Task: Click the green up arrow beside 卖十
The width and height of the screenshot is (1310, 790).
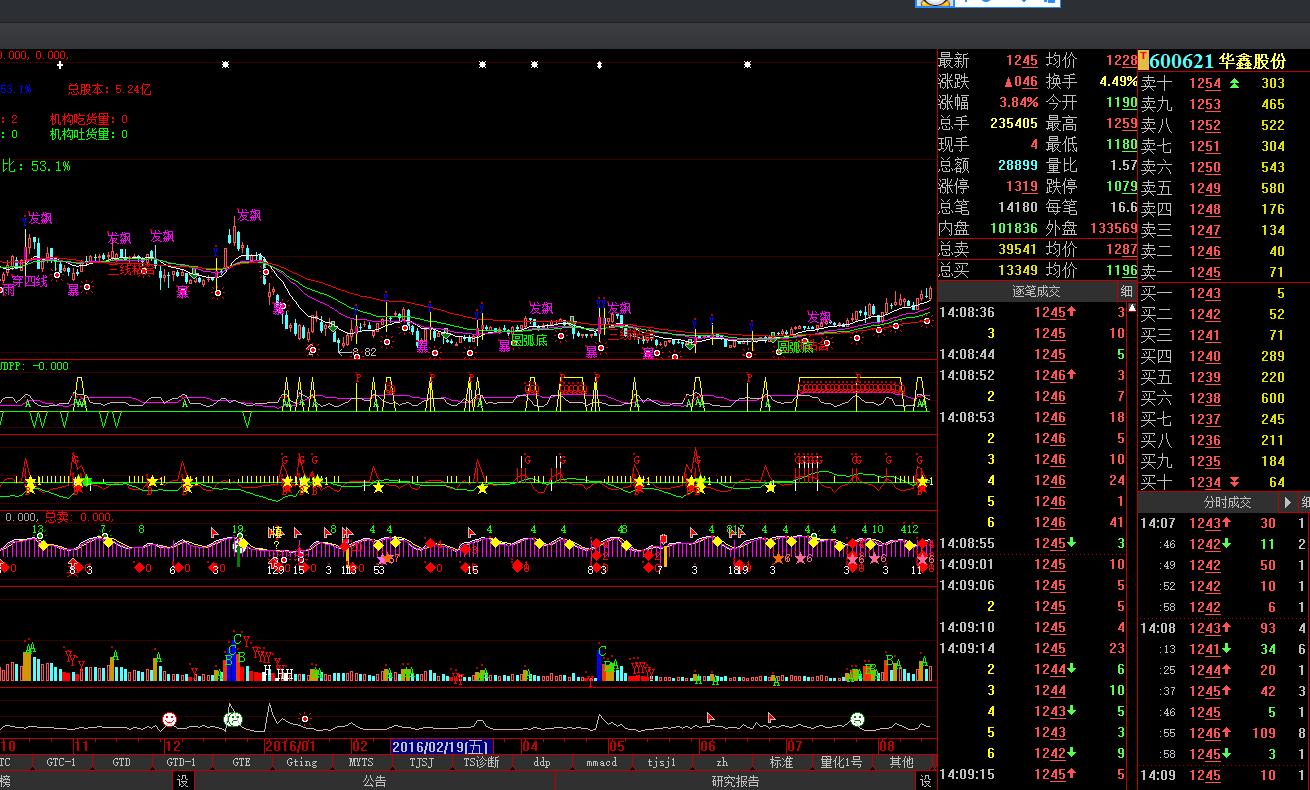Action: 1234,83
